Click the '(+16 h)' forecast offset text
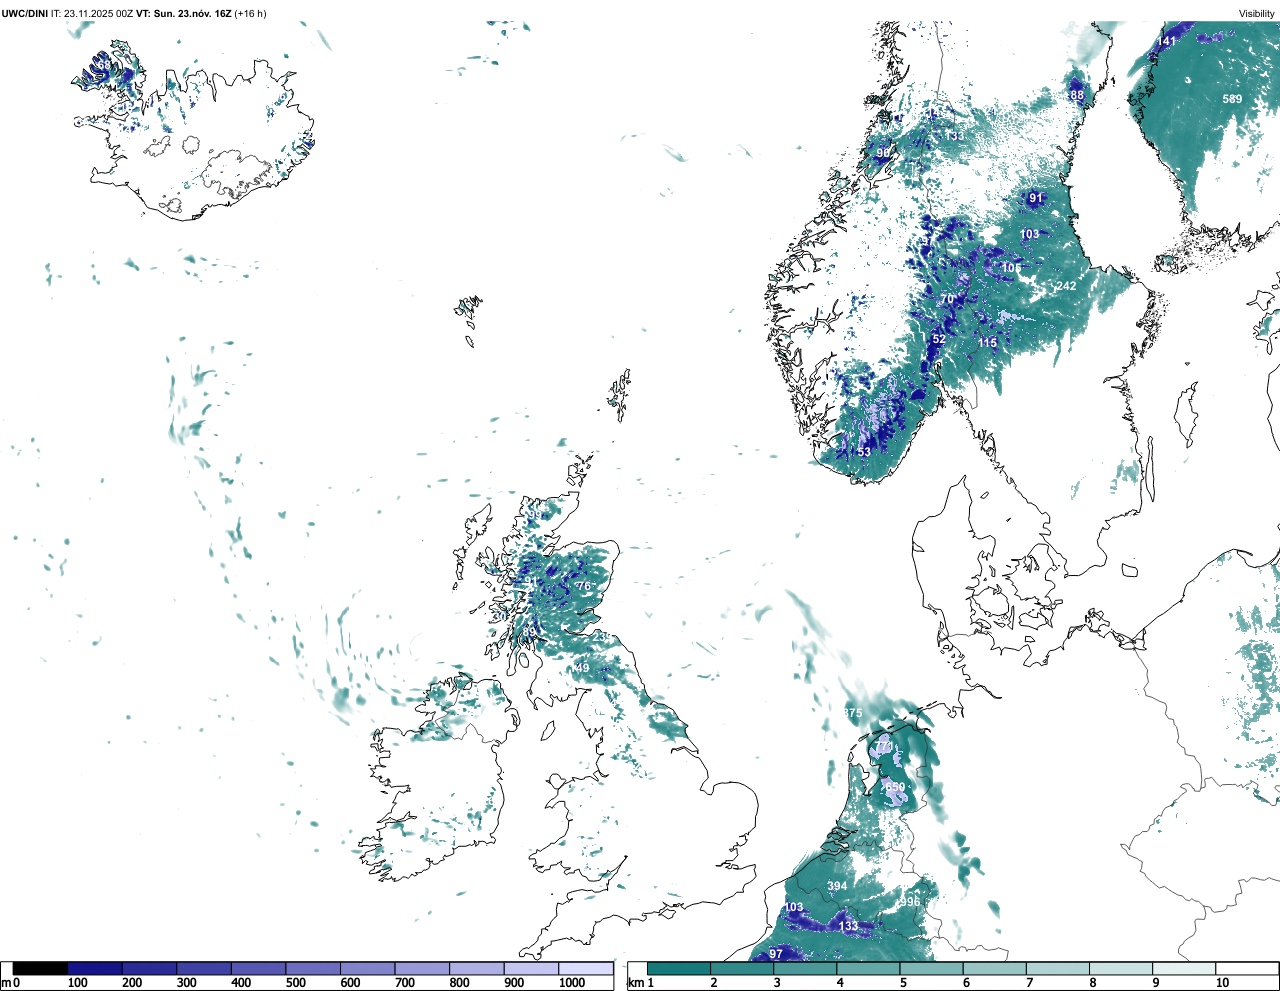The width and height of the screenshot is (1280, 991). coord(250,14)
